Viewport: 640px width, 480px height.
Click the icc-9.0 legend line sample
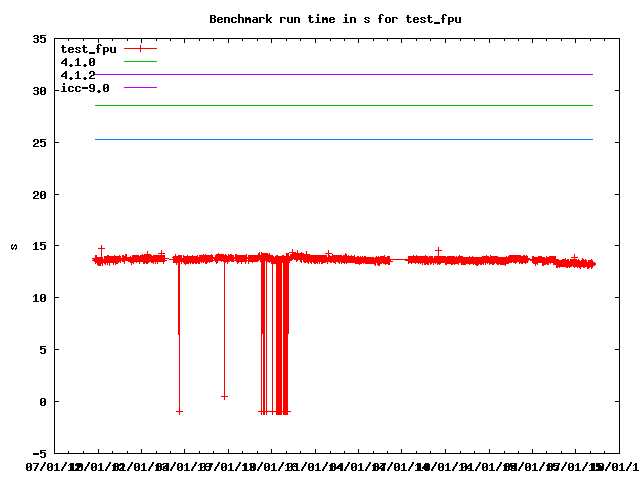[141, 88]
